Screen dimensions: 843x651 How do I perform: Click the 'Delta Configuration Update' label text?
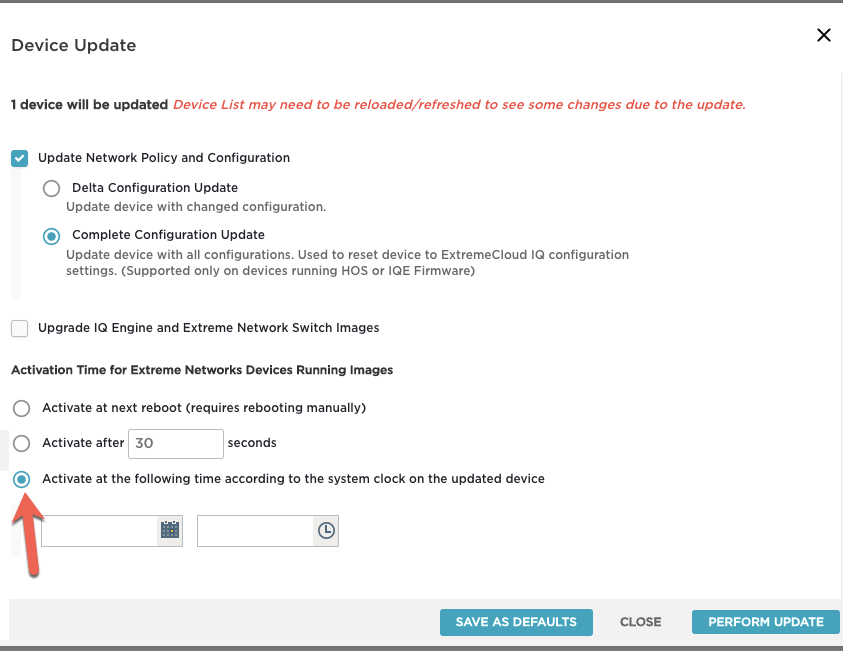(x=155, y=188)
